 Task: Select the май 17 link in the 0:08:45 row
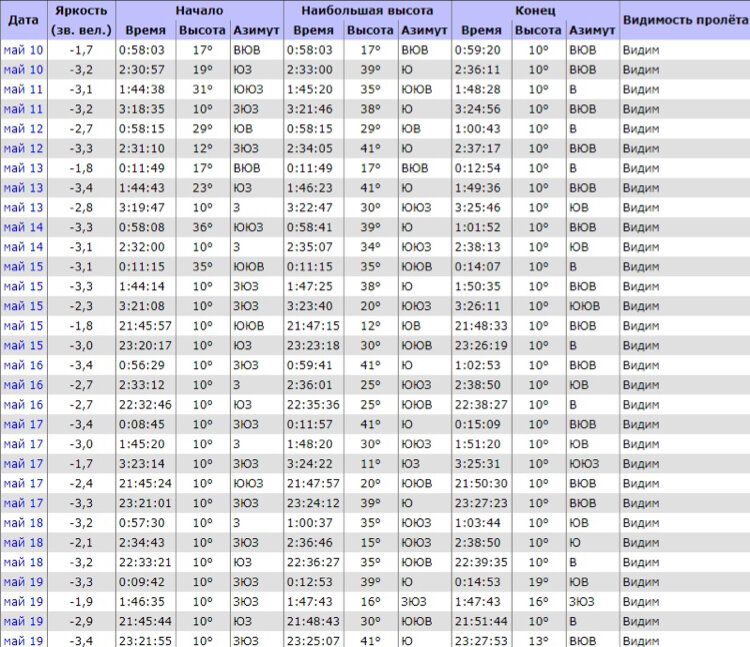[23, 425]
